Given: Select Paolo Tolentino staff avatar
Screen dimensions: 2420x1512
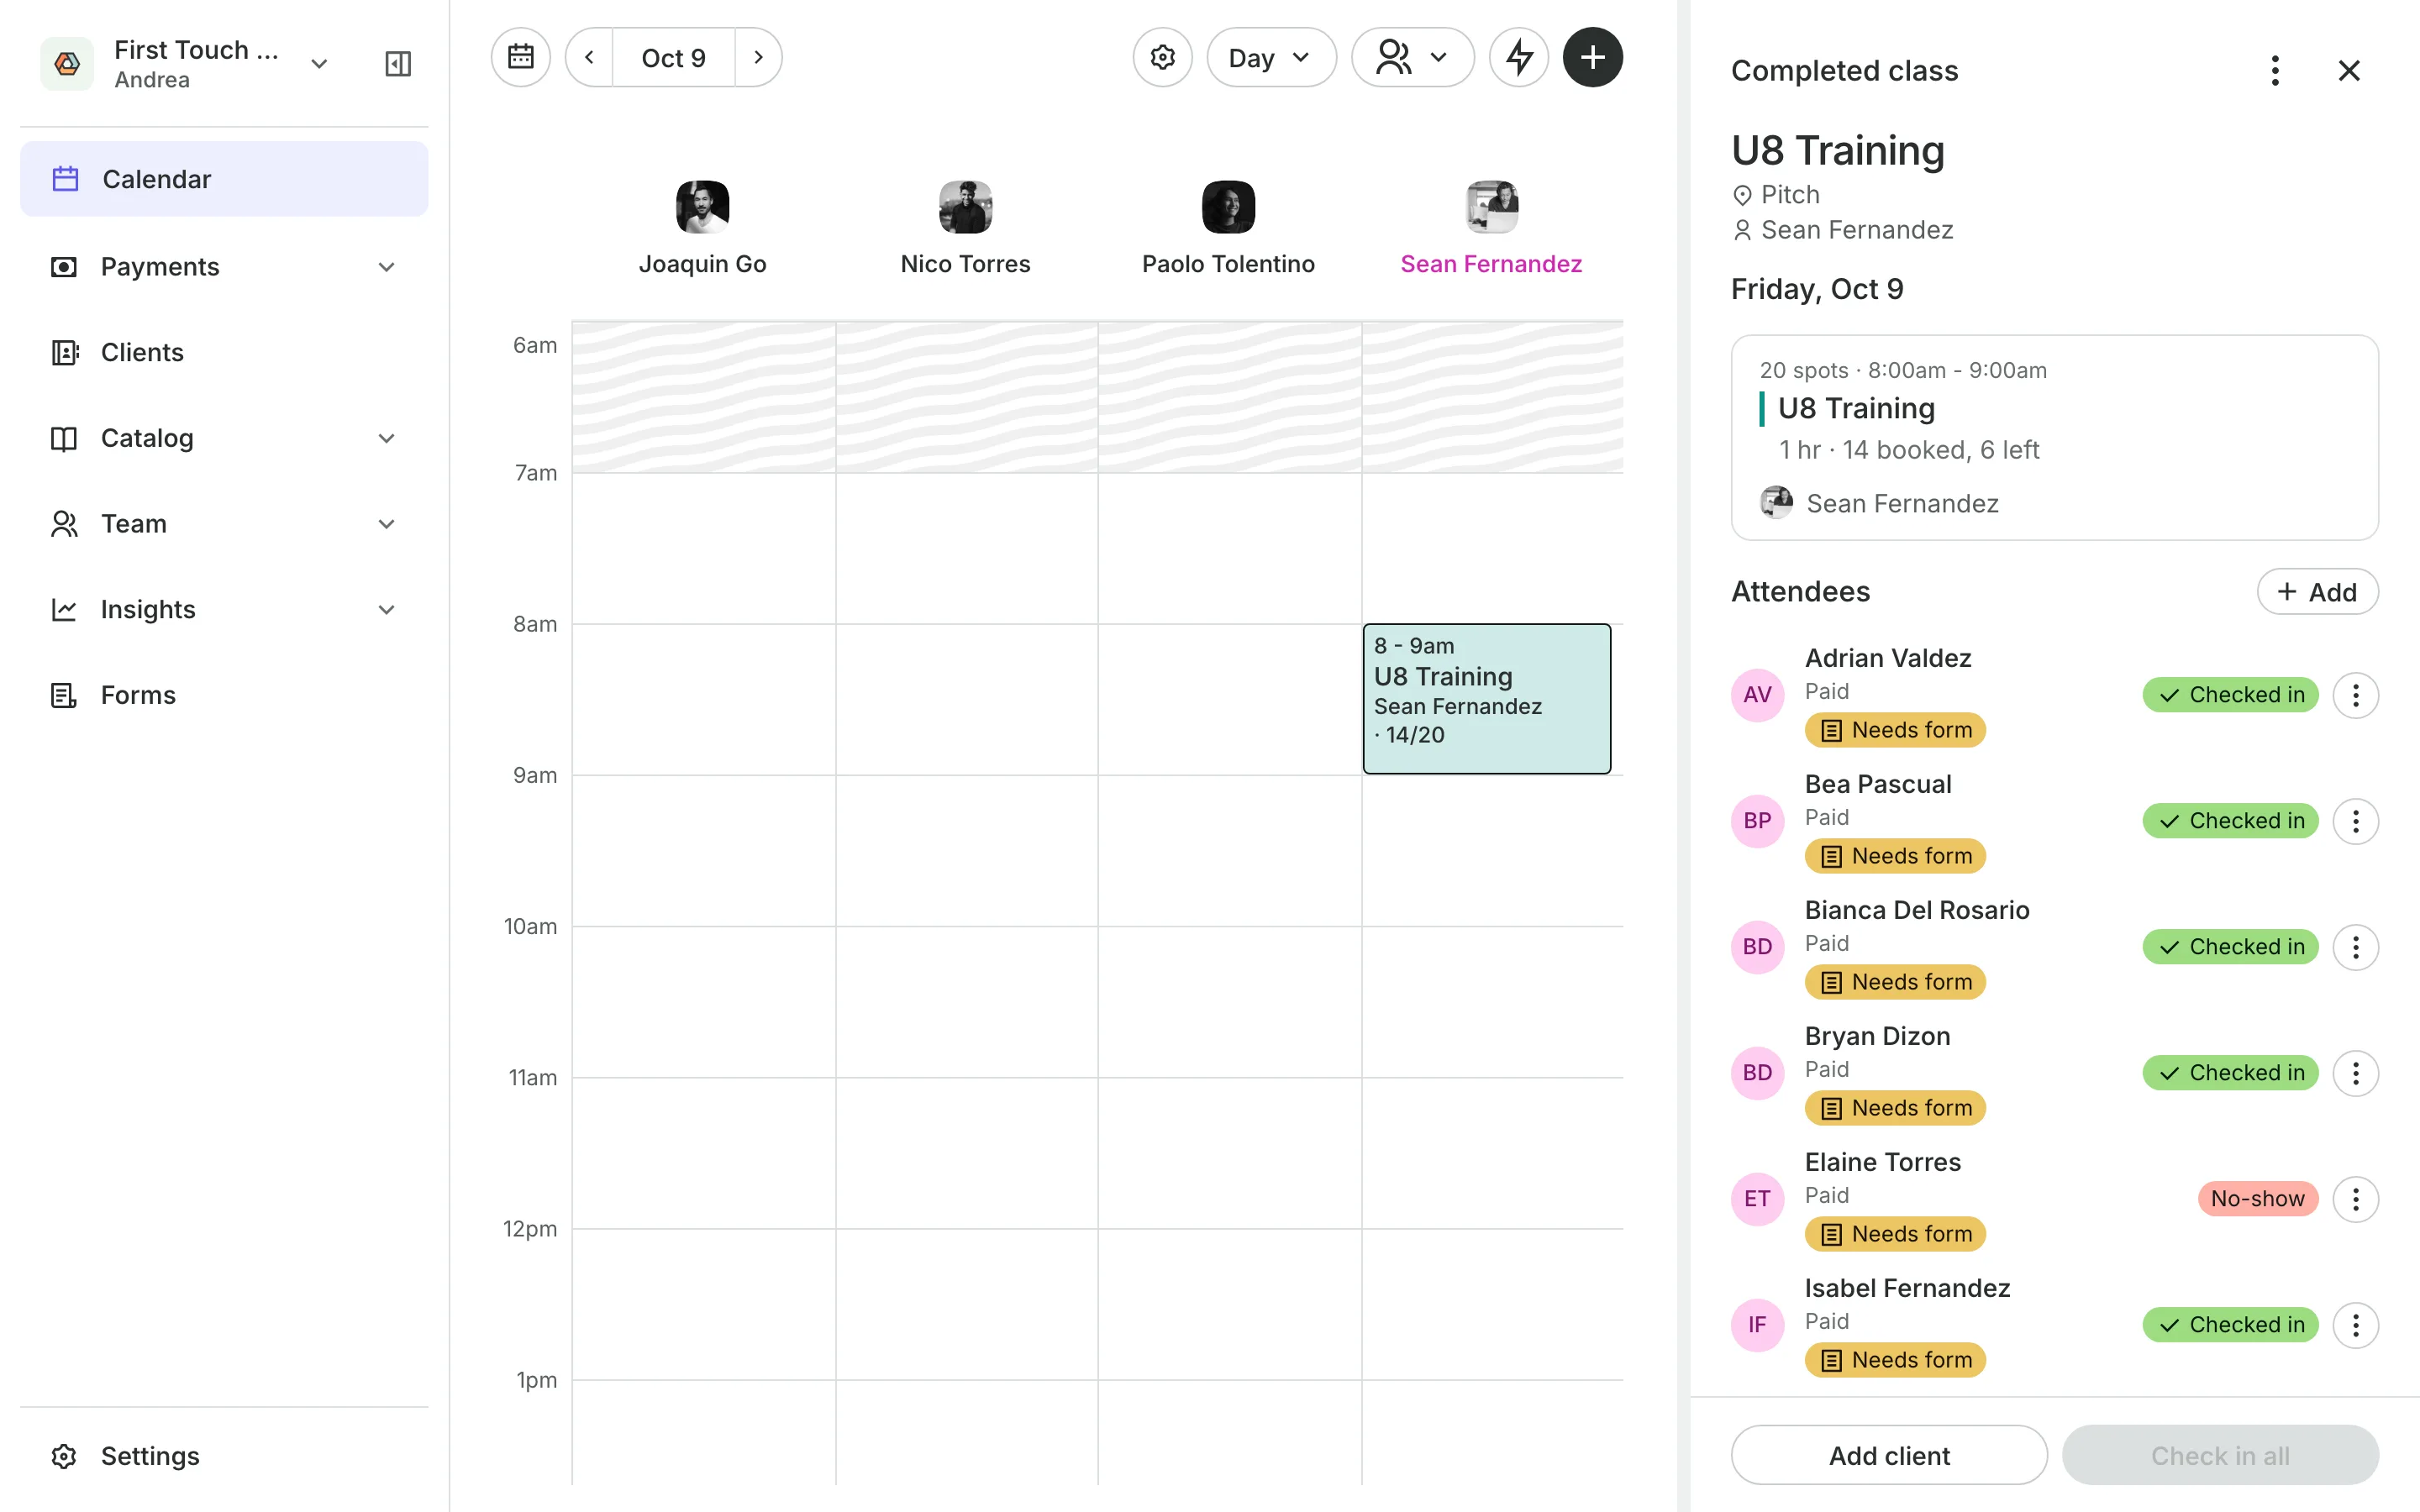Looking at the screenshot, I should pyautogui.click(x=1228, y=207).
